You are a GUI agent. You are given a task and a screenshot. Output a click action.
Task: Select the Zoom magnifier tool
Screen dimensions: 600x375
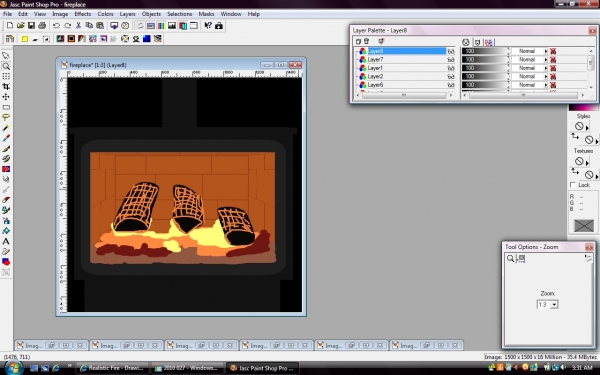pos(6,66)
